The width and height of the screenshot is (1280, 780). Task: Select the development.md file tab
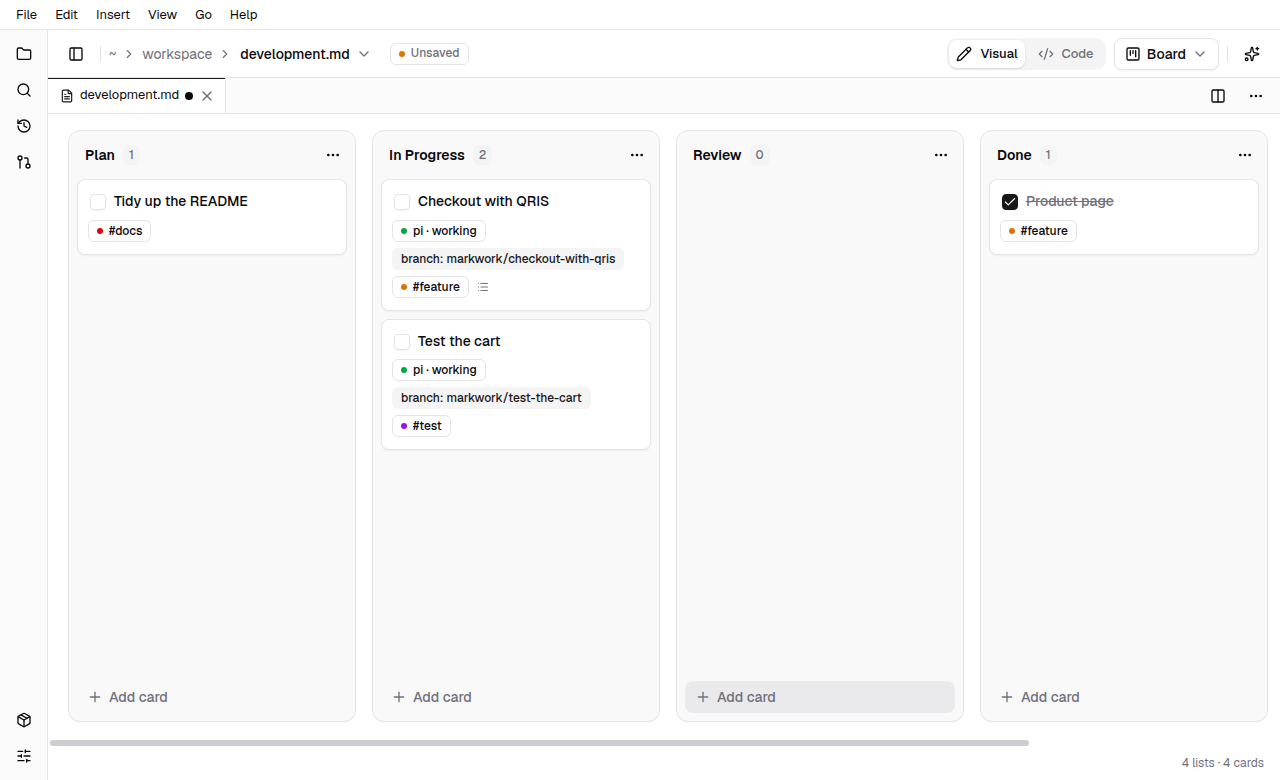[x=137, y=96]
